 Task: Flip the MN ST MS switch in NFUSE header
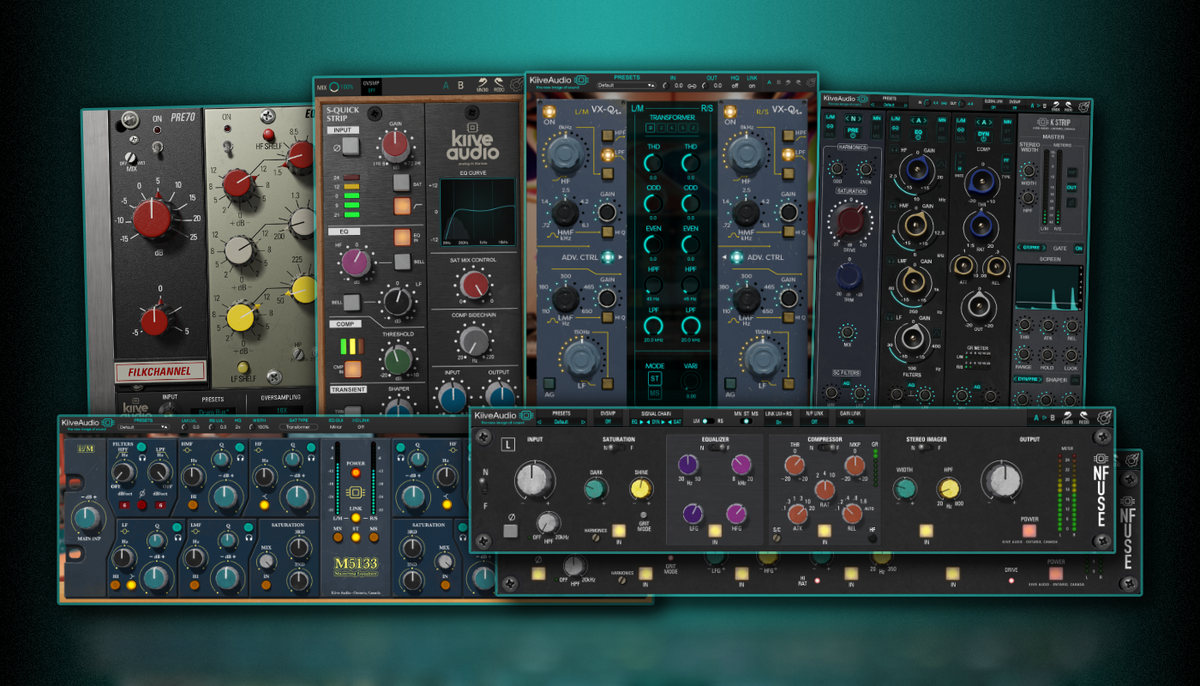[747, 421]
